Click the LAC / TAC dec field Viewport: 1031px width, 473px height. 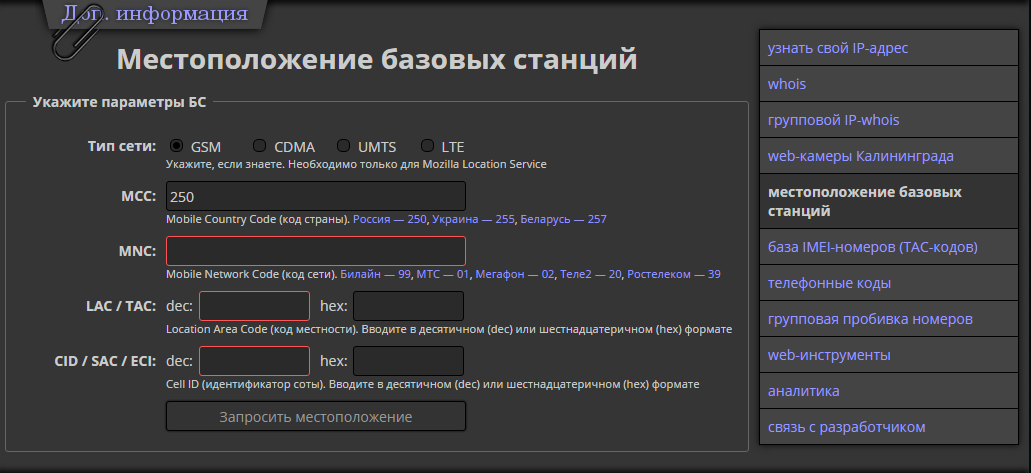click(255, 306)
